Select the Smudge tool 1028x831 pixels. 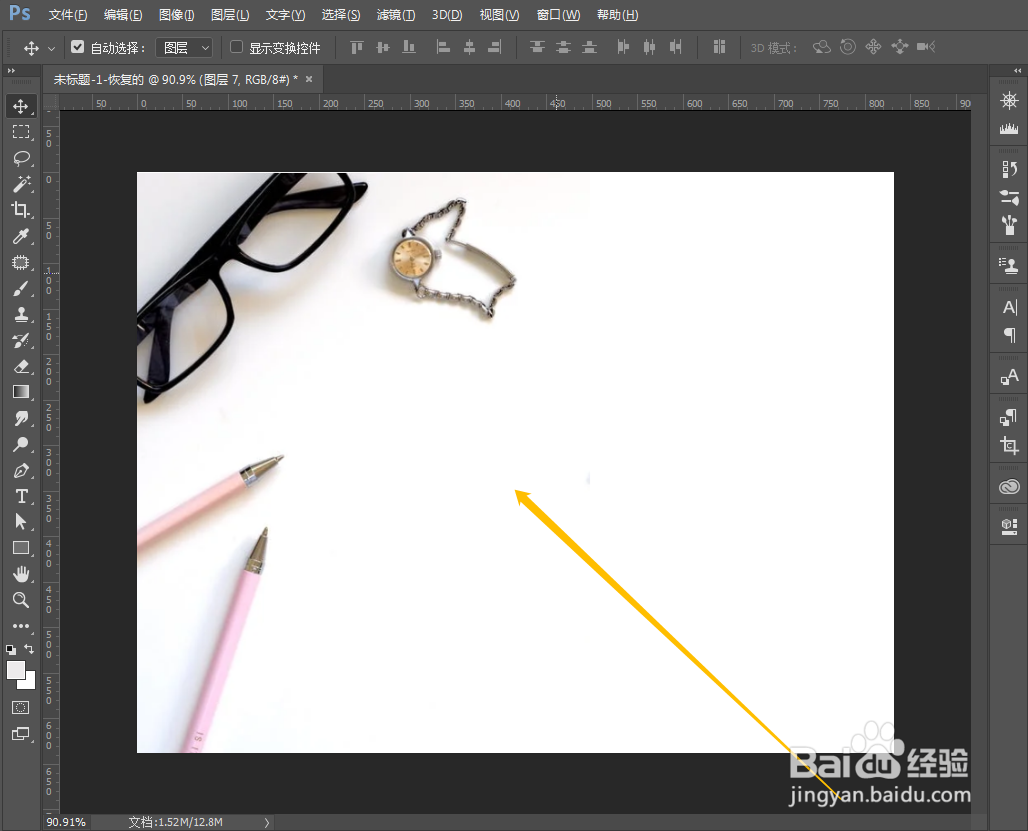21,418
